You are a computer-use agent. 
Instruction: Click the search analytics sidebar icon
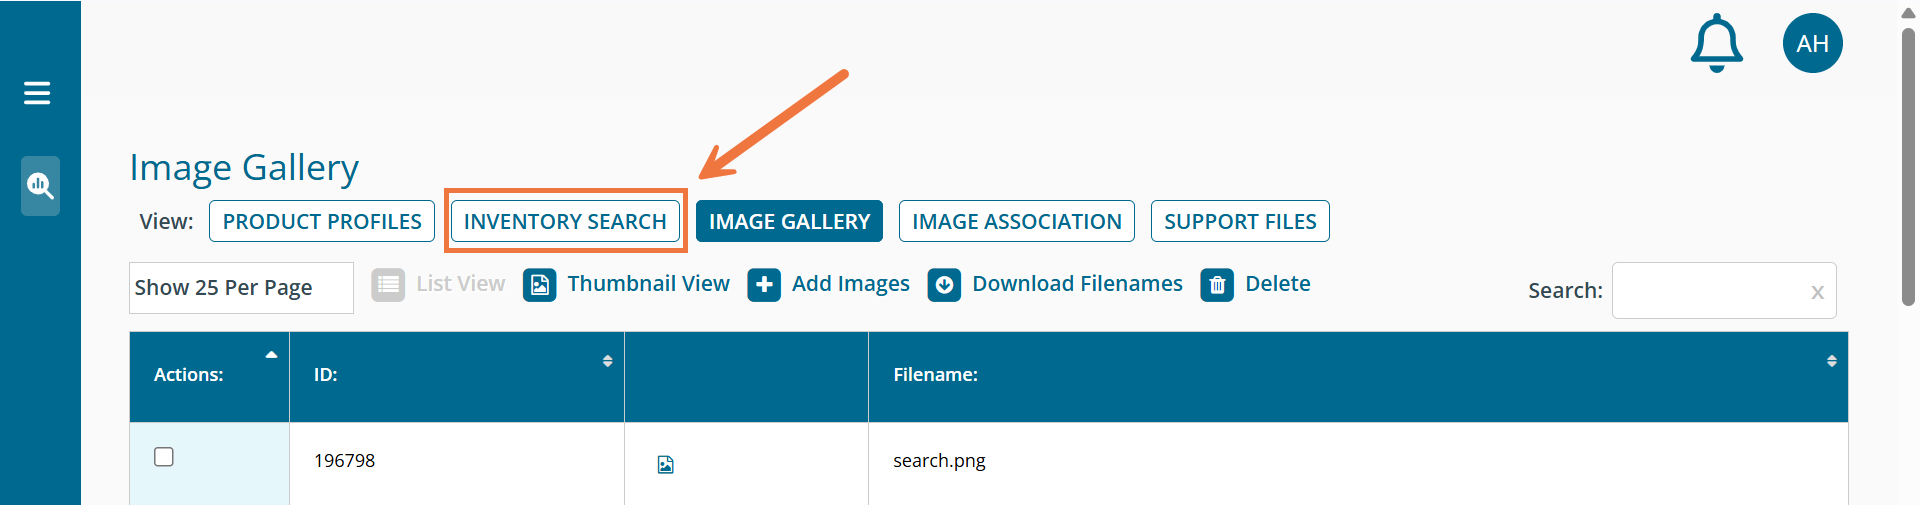point(40,185)
